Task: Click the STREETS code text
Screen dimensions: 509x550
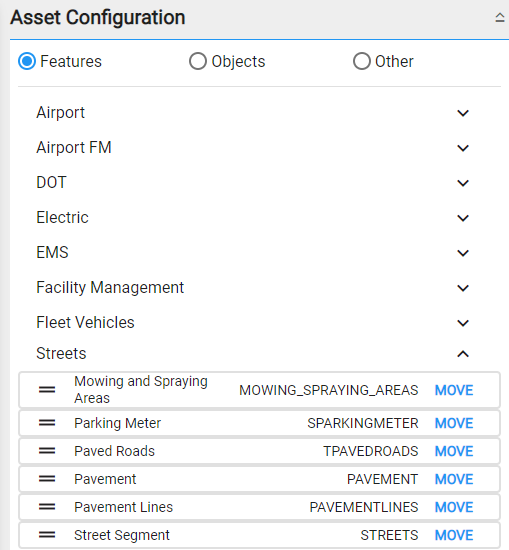Action: tap(389, 536)
